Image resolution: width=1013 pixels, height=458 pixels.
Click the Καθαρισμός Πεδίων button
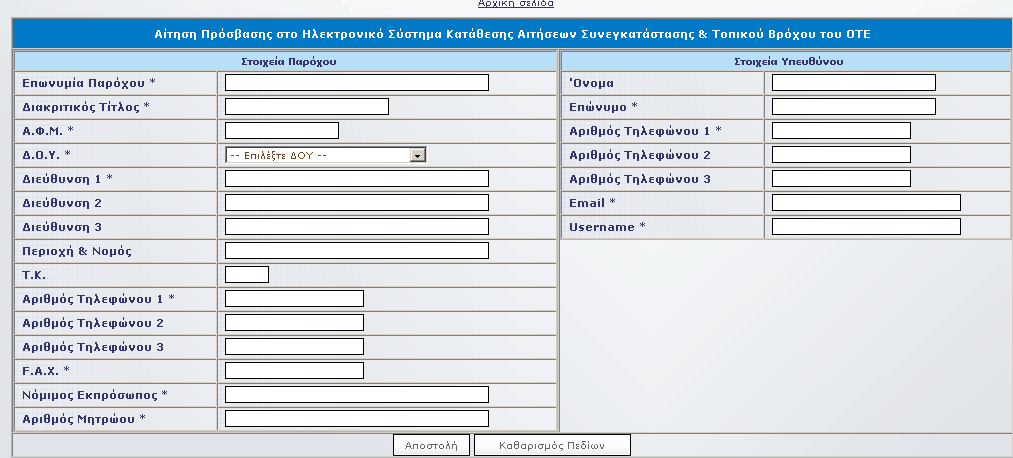[x=552, y=445]
